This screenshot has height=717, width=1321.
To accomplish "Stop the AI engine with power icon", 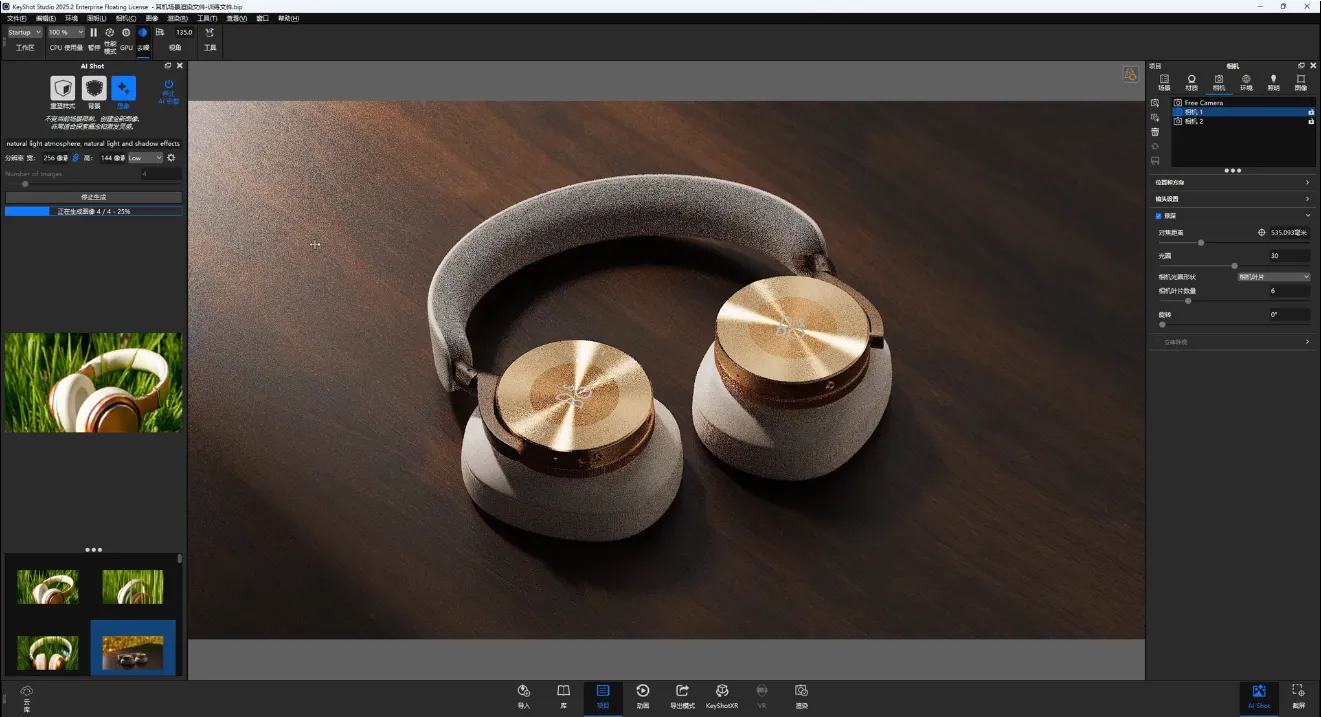I will tap(168, 86).
